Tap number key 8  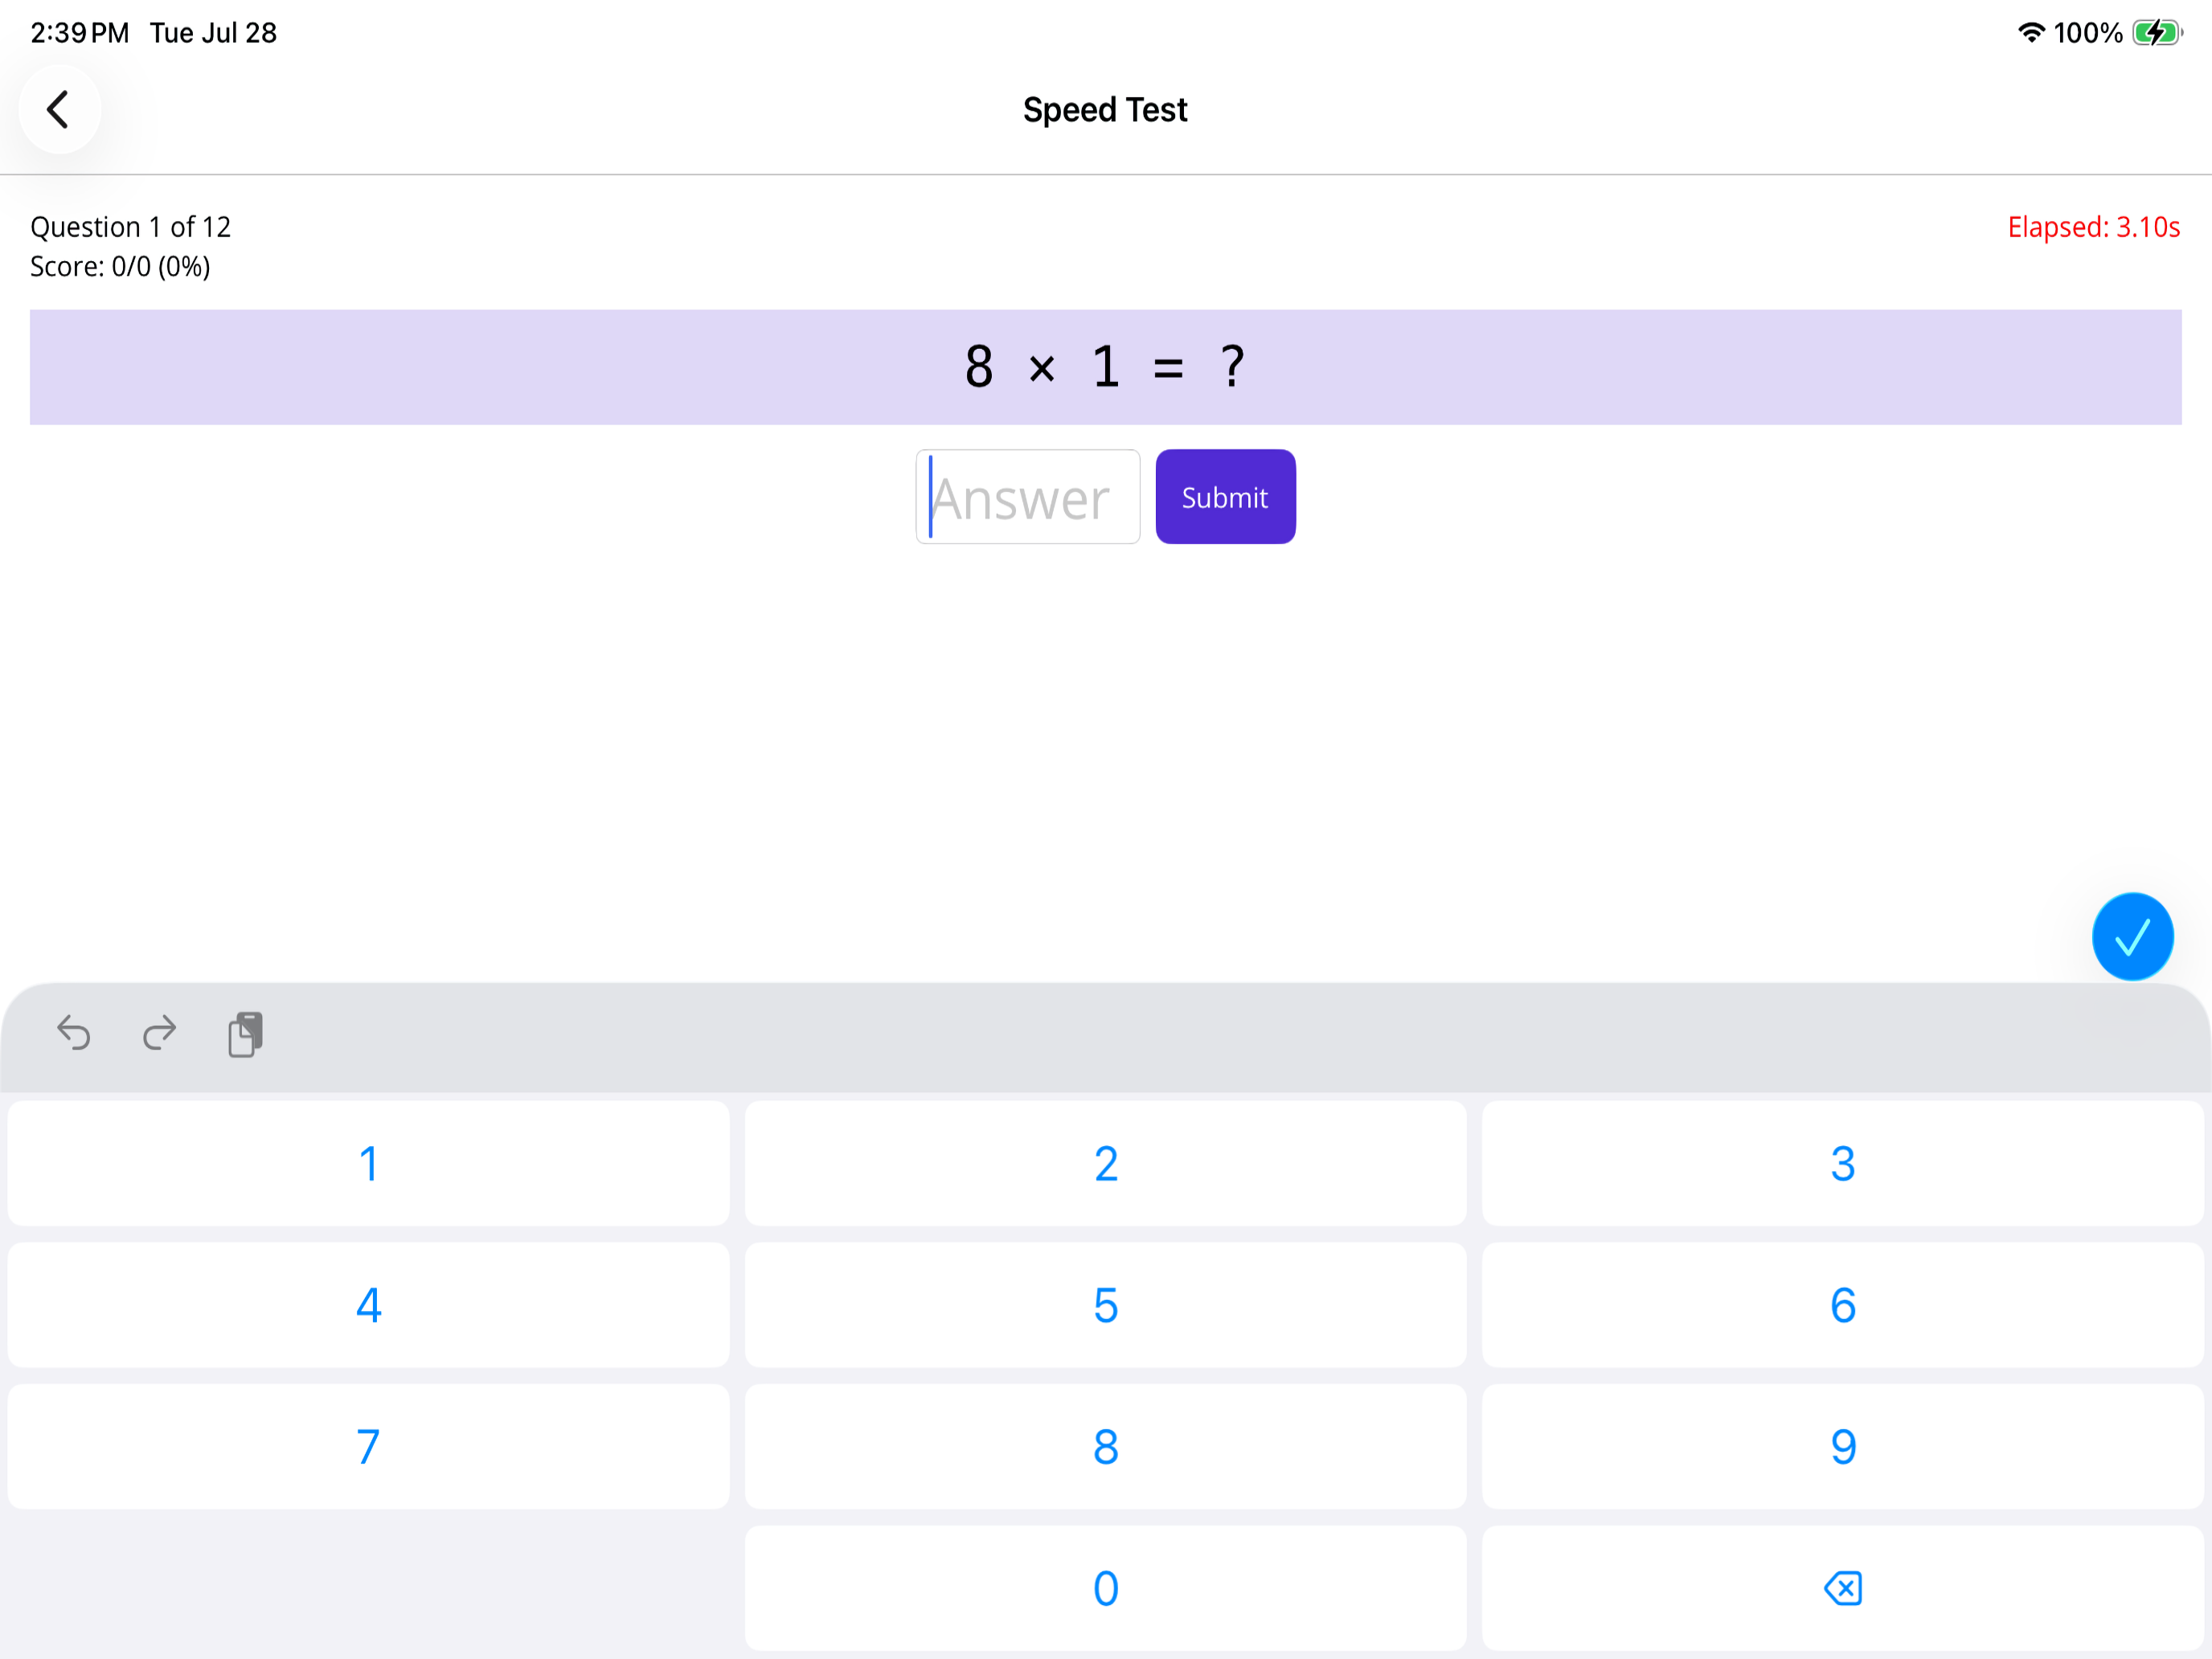pyautogui.click(x=1105, y=1446)
